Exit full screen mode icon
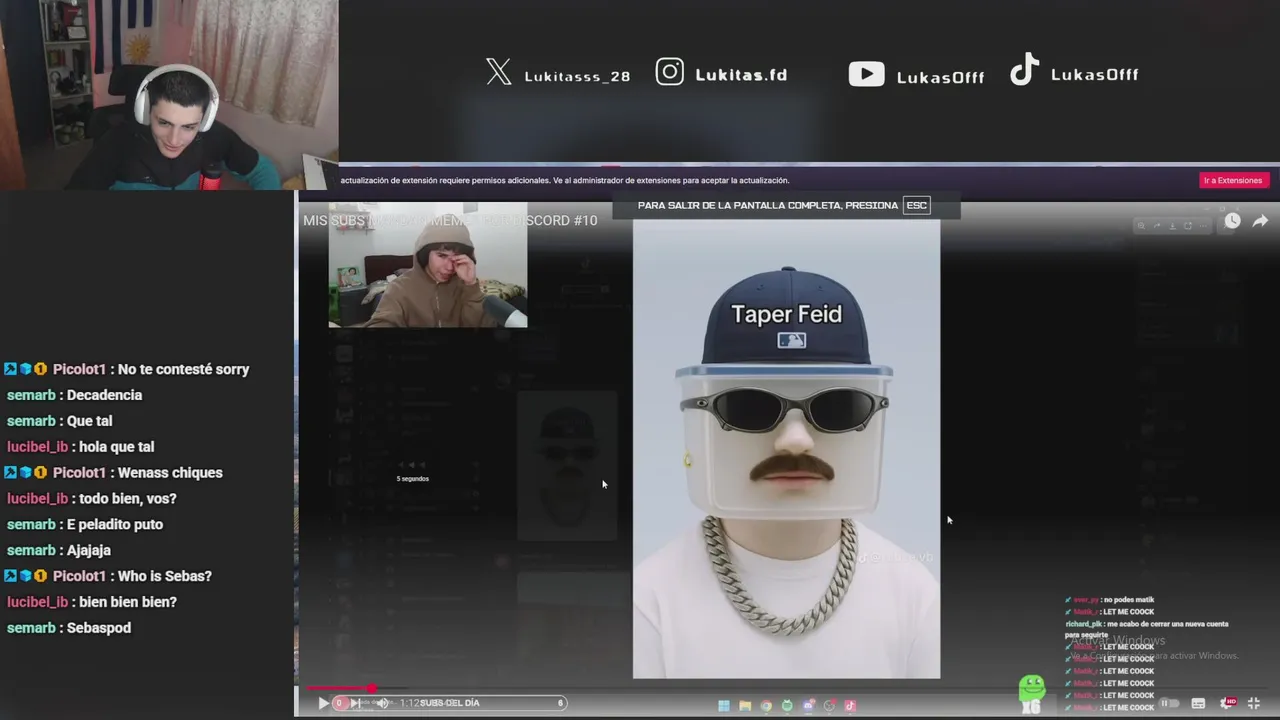Image resolution: width=1280 pixels, height=720 pixels. click(x=1253, y=703)
